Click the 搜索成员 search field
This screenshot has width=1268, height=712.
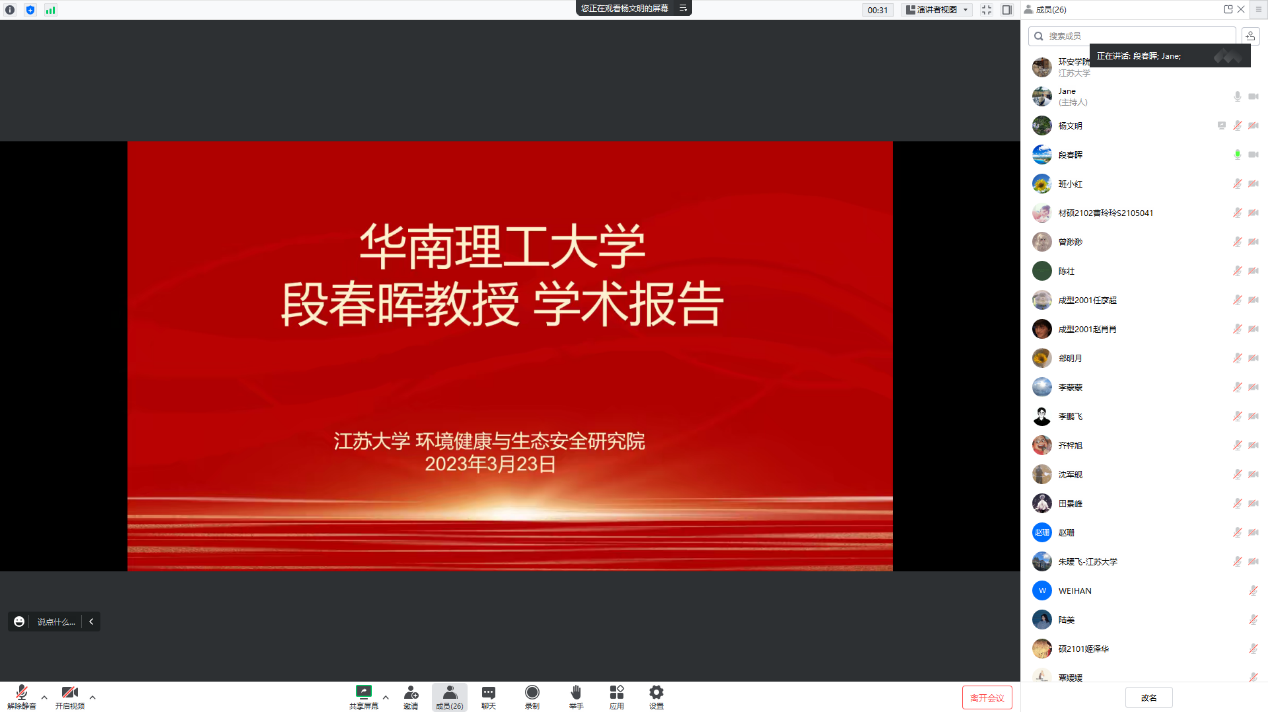(x=1133, y=36)
